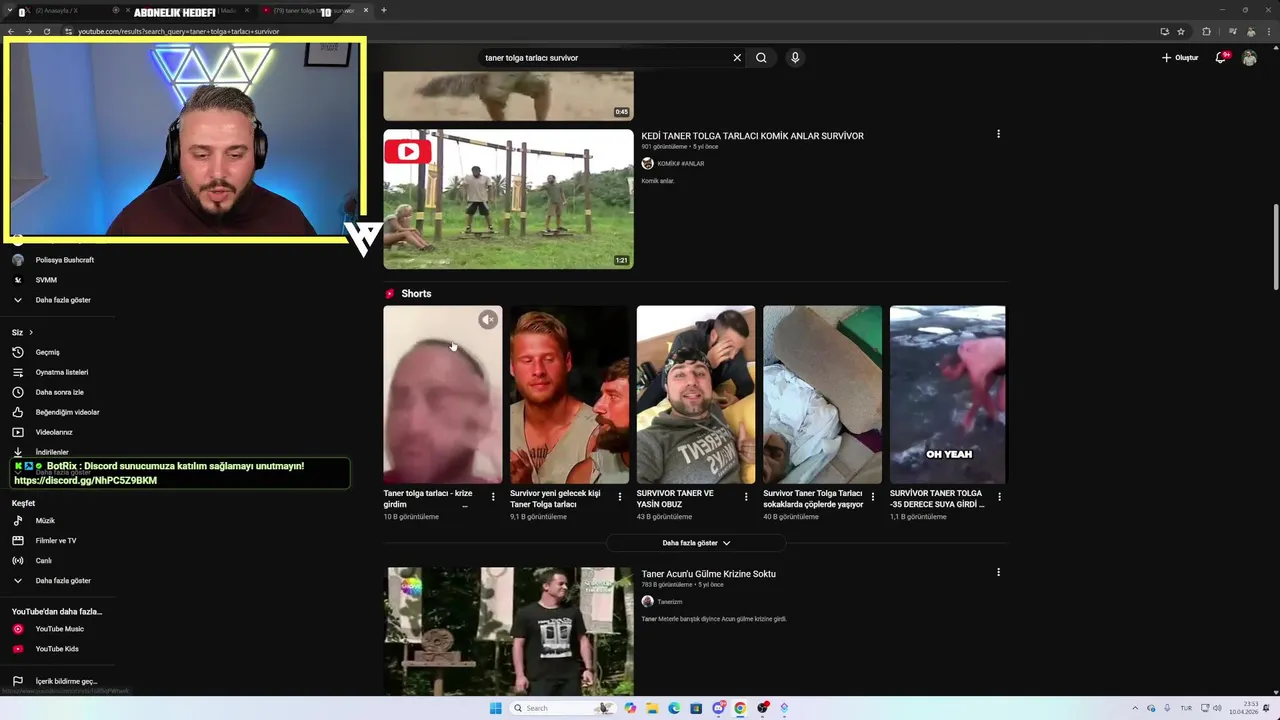Open the OH YEAH icy water short
1280x720 pixels.
tap(947, 394)
